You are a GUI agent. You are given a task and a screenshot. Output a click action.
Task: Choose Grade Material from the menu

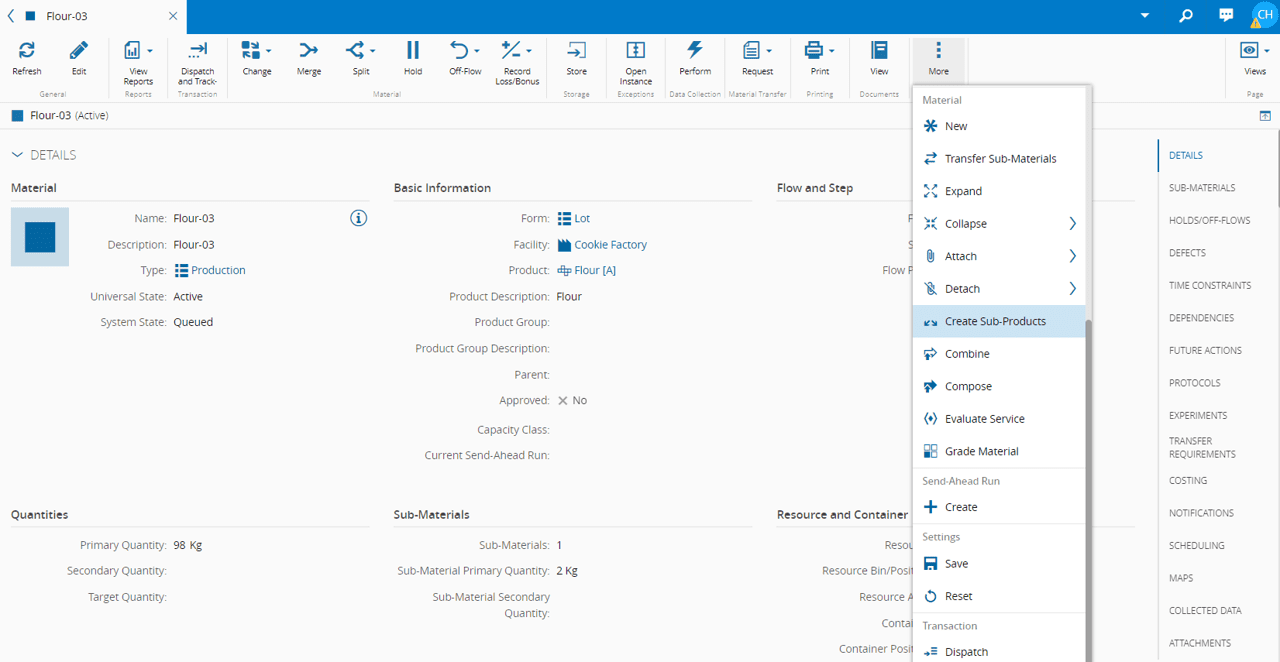[981, 451]
